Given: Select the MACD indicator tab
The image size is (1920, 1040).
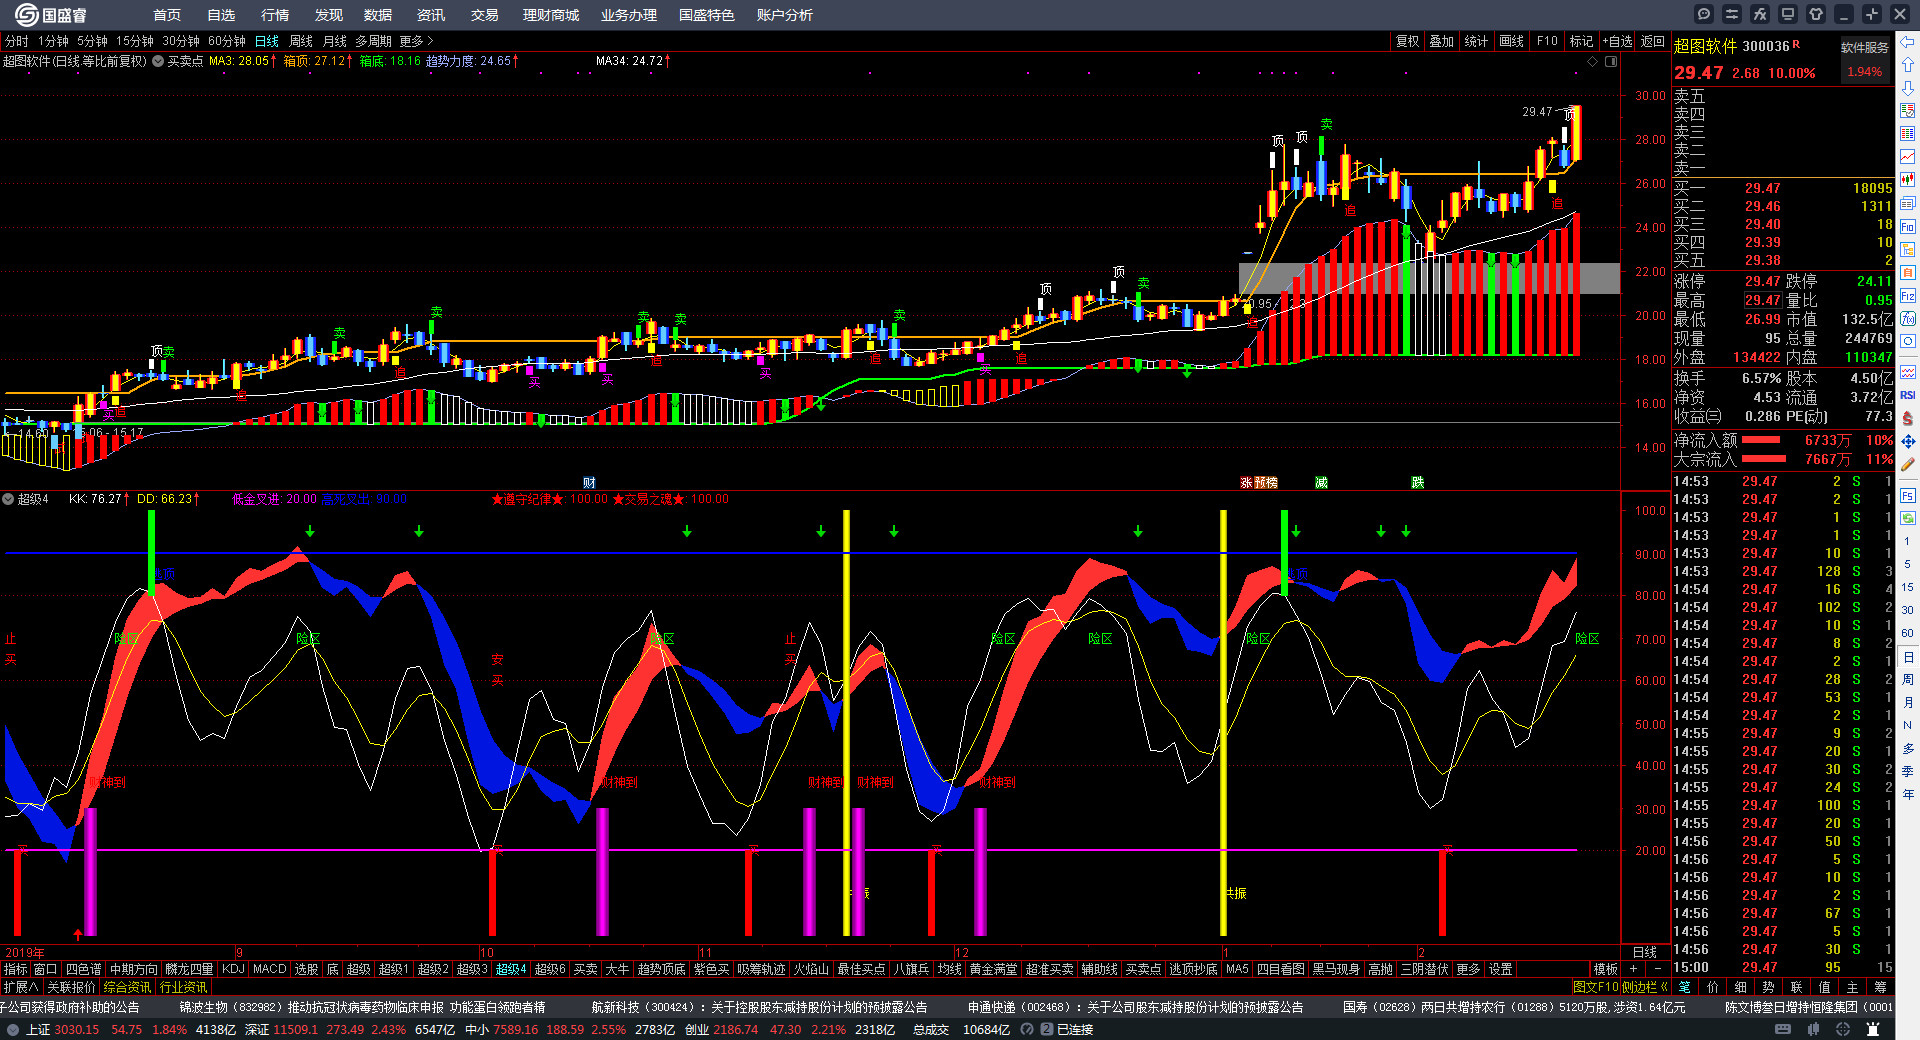Looking at the screenshot, I should coord(269,969).
